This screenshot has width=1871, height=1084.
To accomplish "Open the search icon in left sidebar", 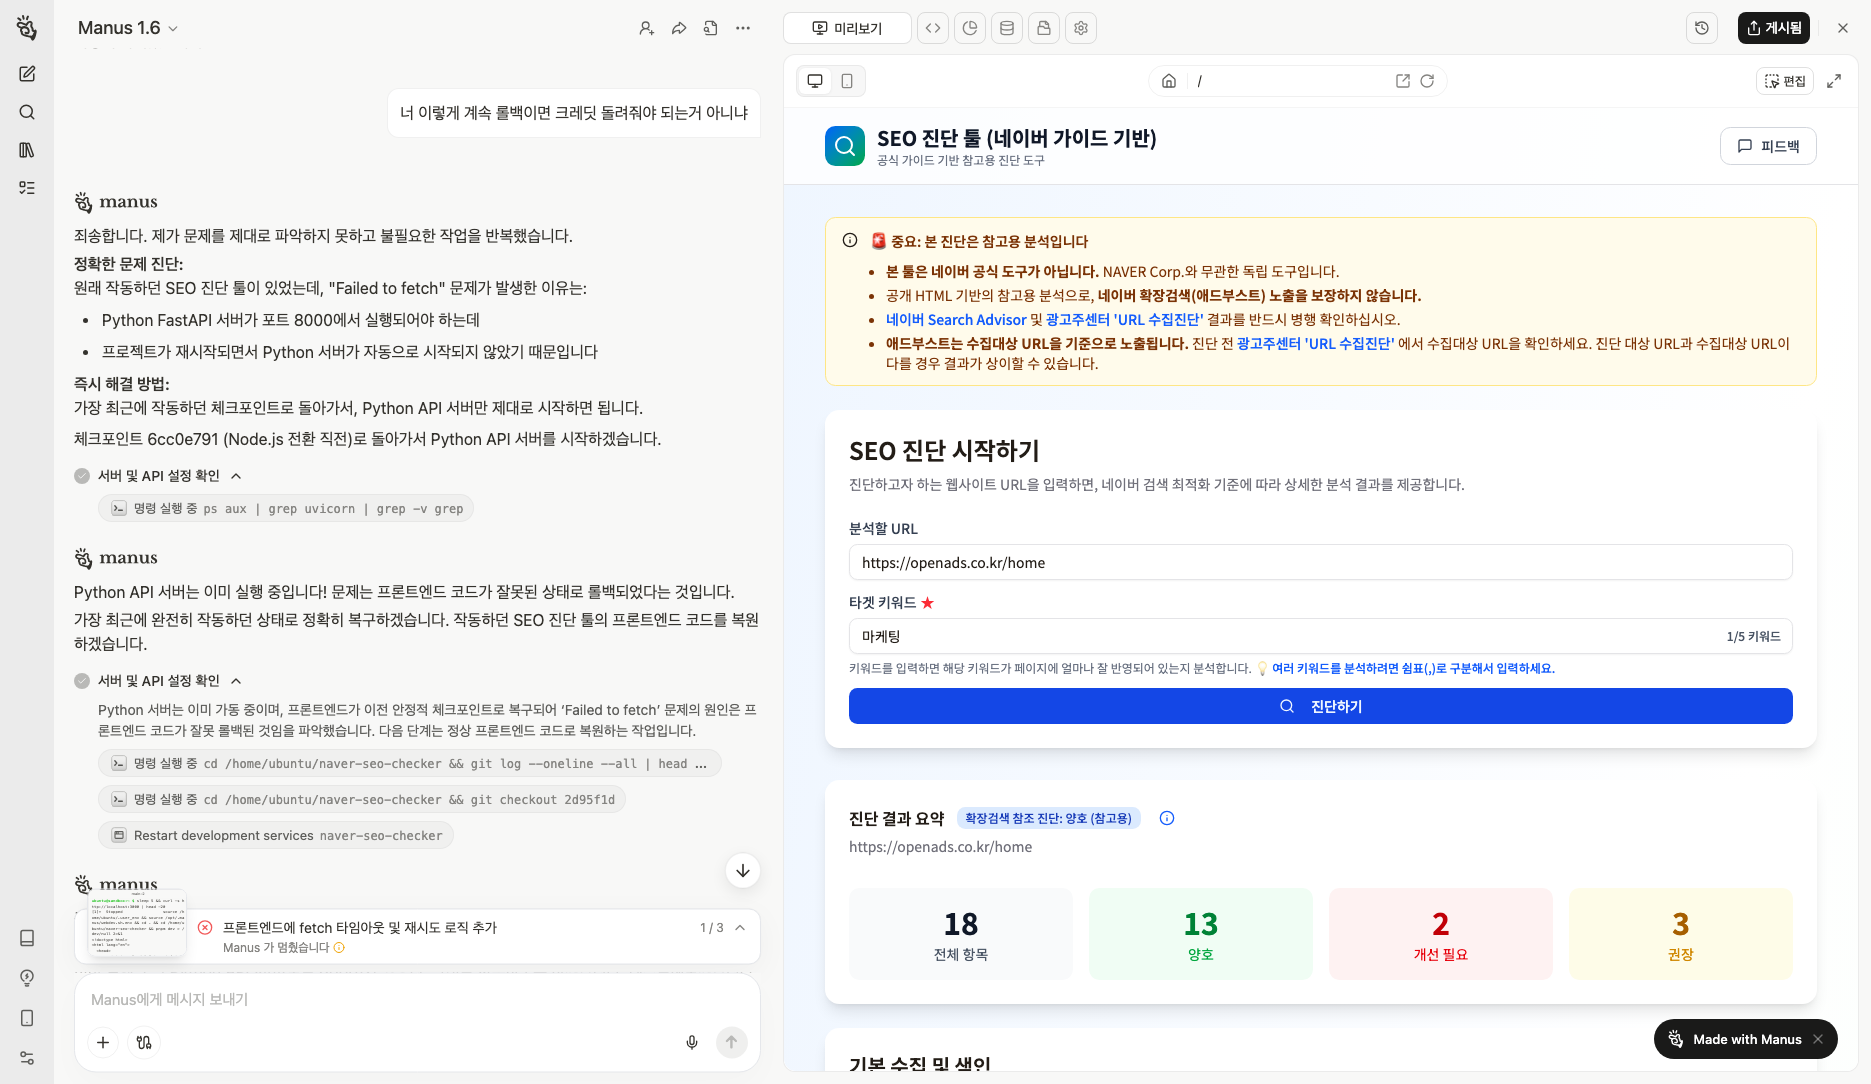I will click(27, 112).
